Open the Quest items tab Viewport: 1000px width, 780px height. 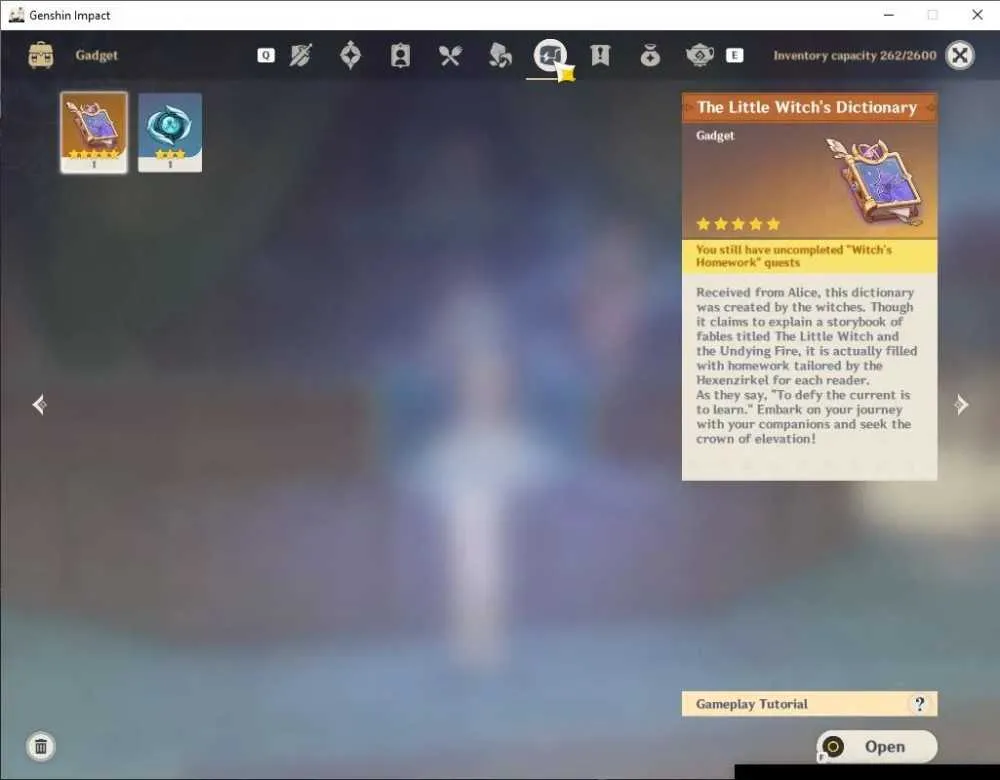pos(600,55)
